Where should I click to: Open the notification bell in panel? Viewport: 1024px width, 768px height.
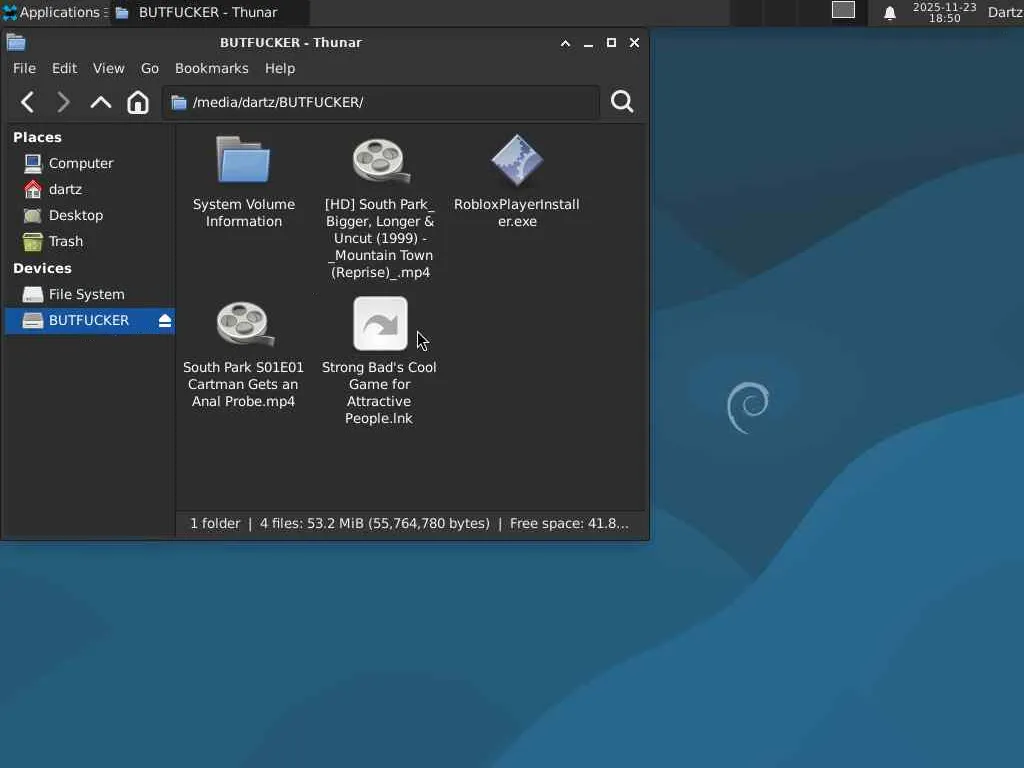[x=889, y=13]
